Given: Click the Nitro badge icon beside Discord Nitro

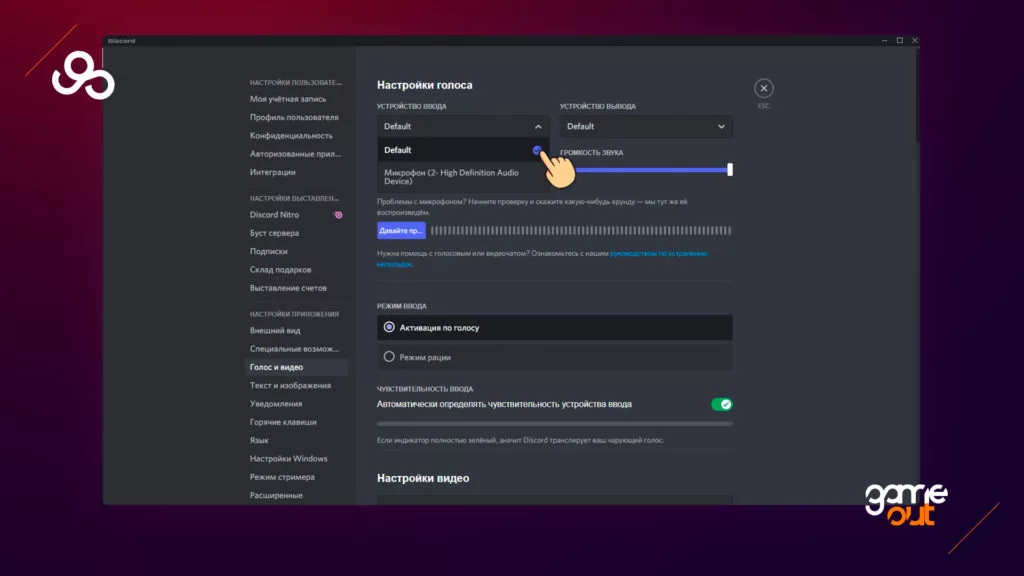Looking at the screenshot, I should (x=338, y=214).
